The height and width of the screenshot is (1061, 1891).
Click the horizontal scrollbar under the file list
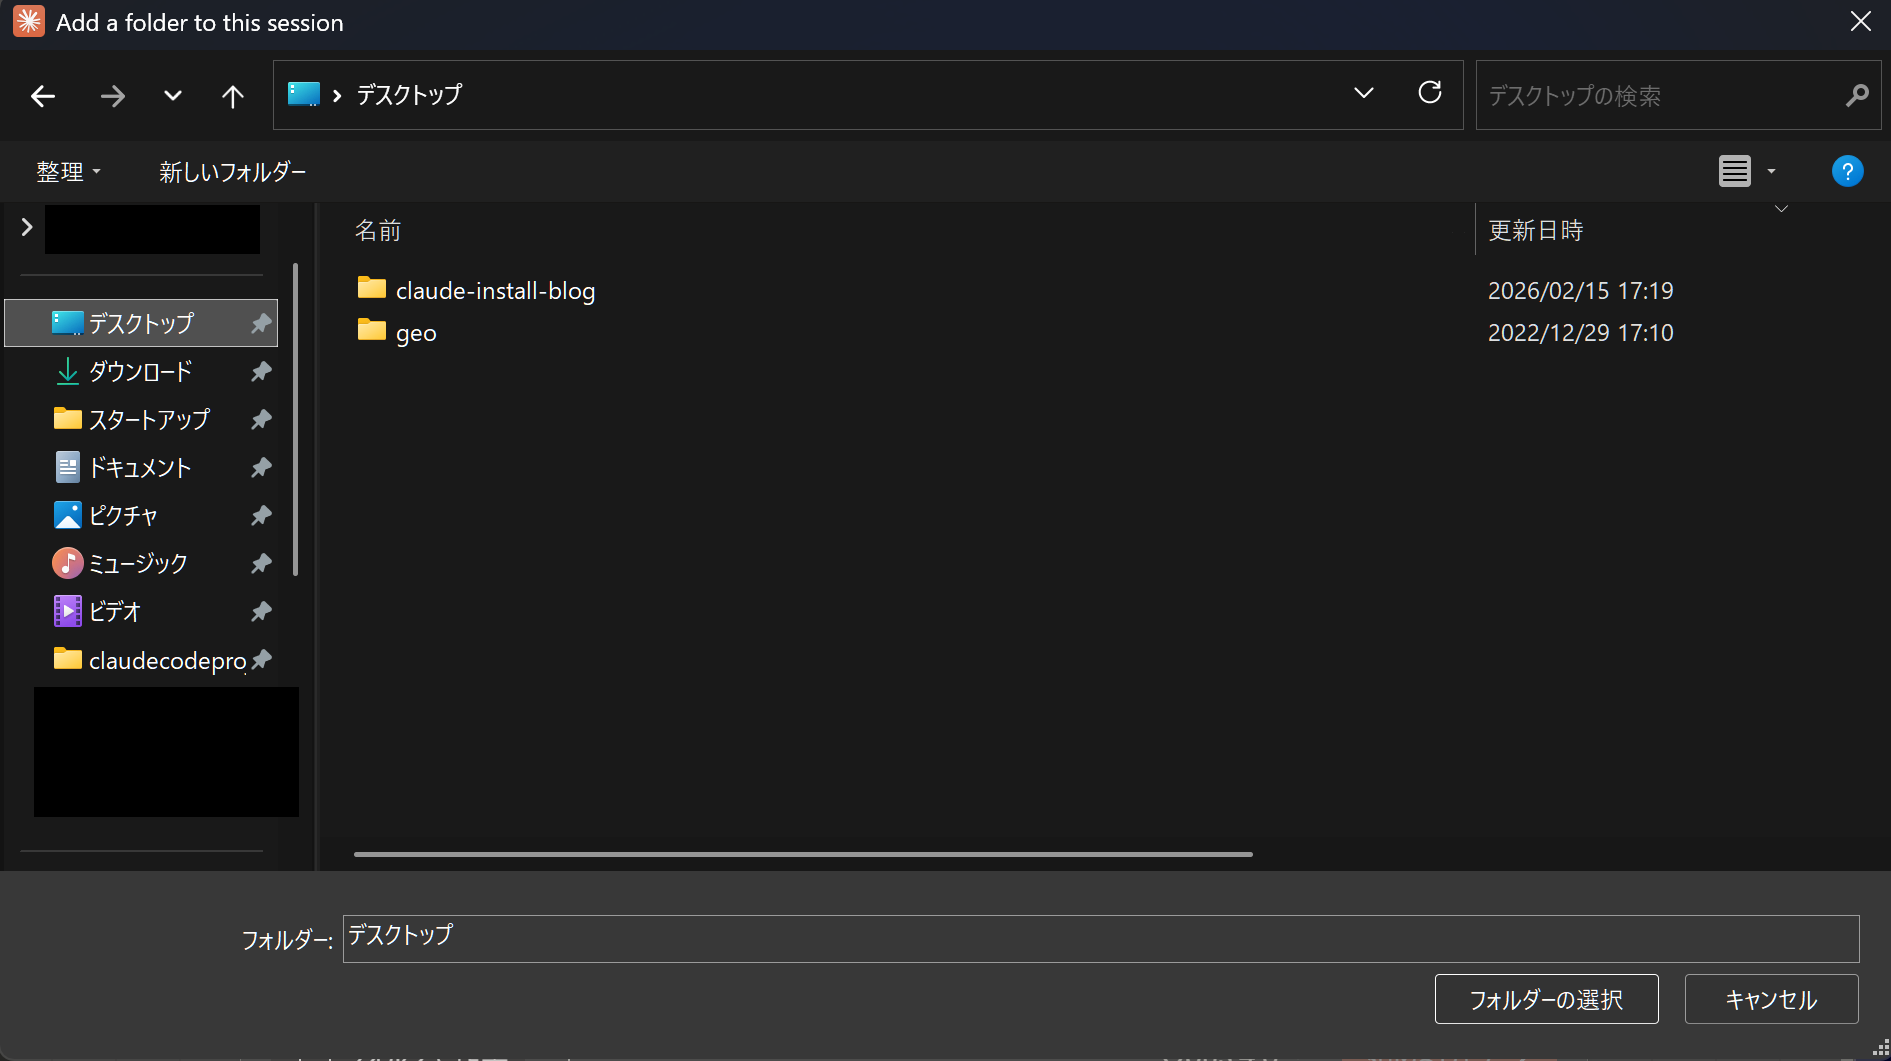pos(803,855)
